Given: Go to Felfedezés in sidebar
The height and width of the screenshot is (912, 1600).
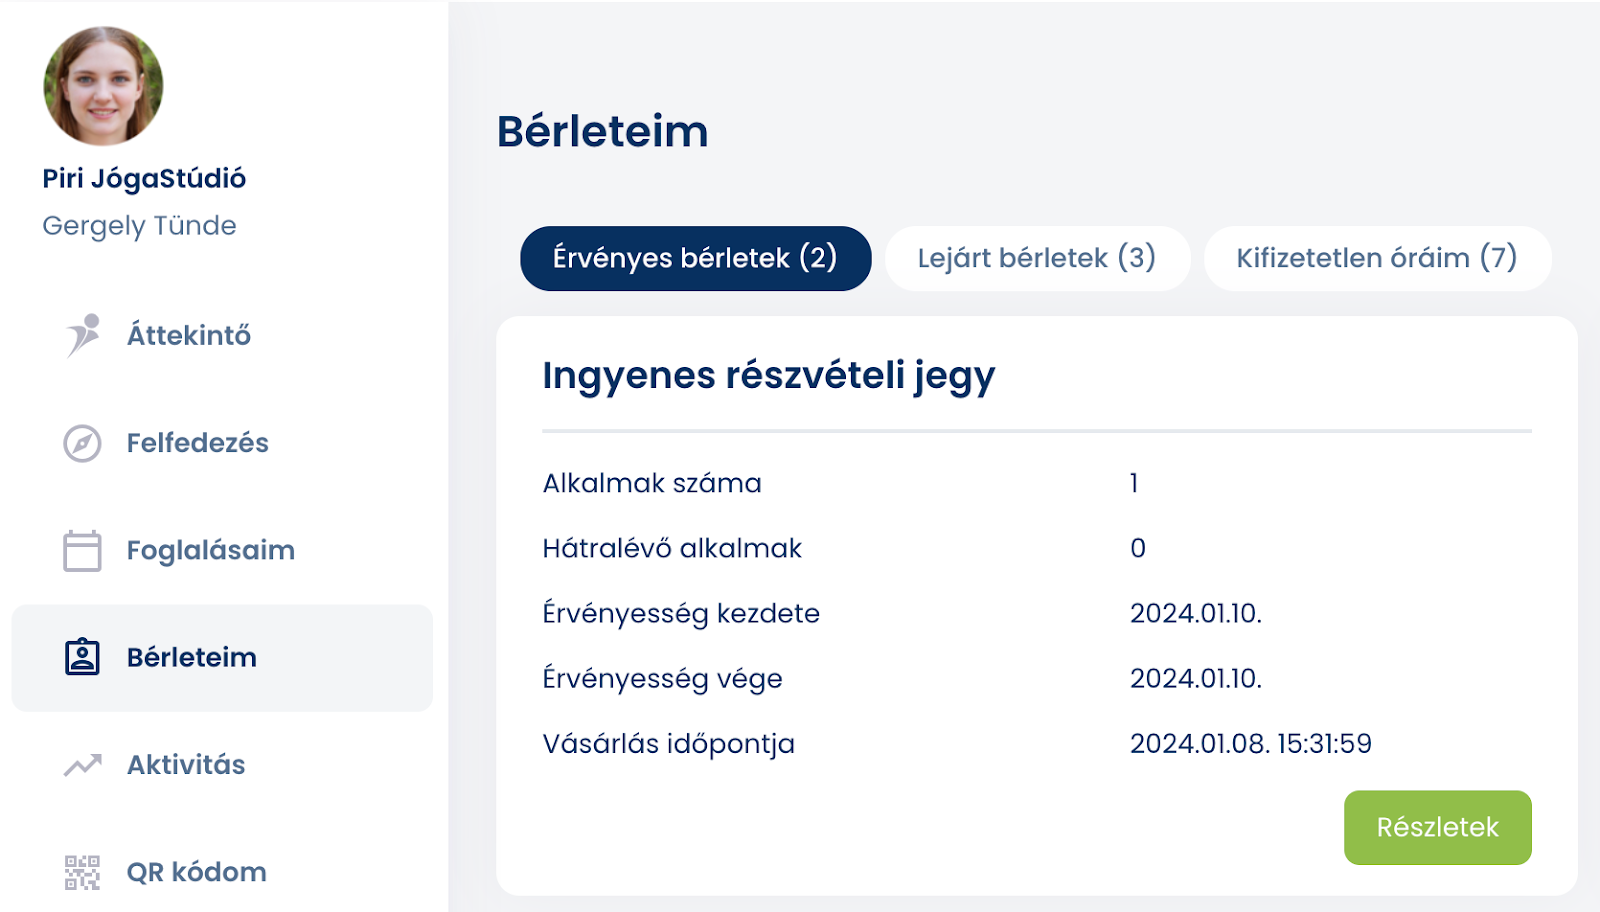Looking at the screenshot, I should click(197, 443).
